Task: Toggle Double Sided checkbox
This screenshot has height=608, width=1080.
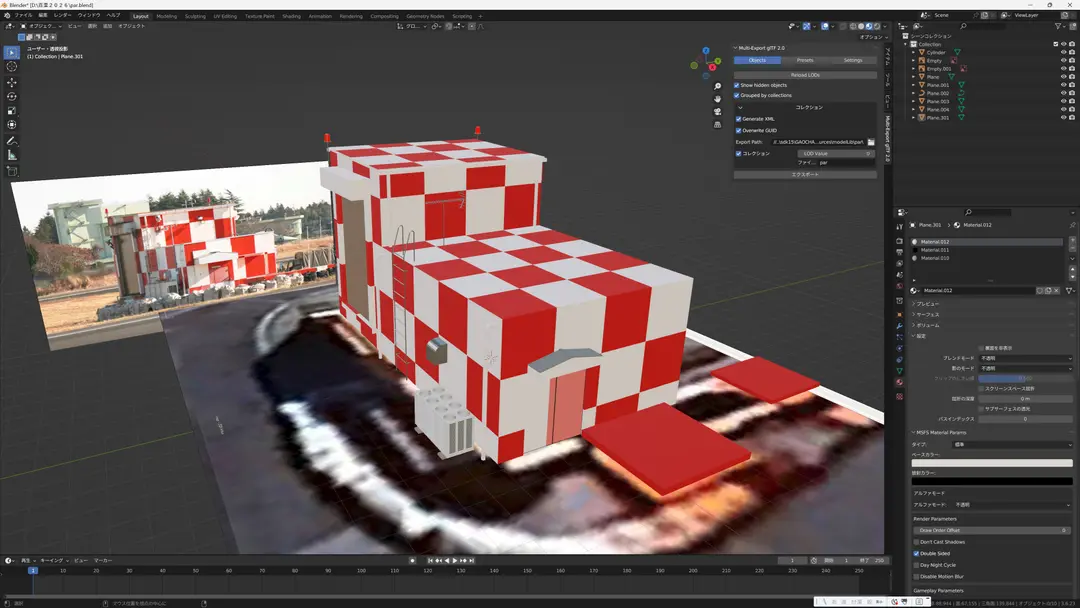Action: [916, 554]
